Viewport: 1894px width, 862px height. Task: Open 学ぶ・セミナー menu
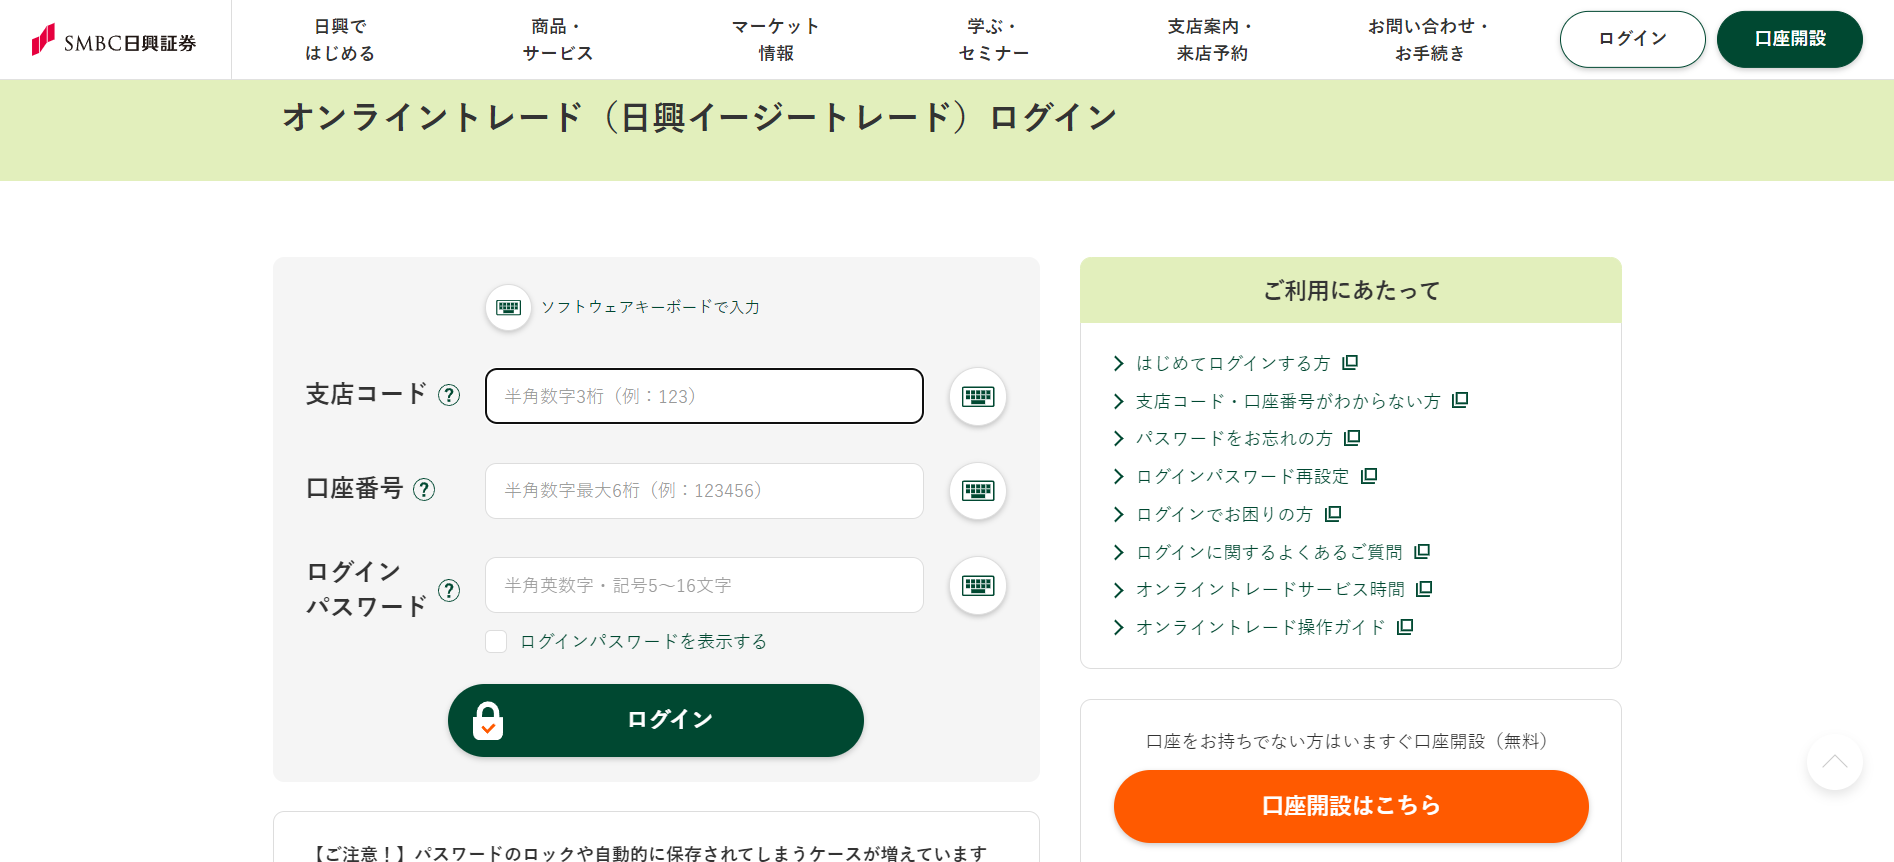tap(994, 40)
